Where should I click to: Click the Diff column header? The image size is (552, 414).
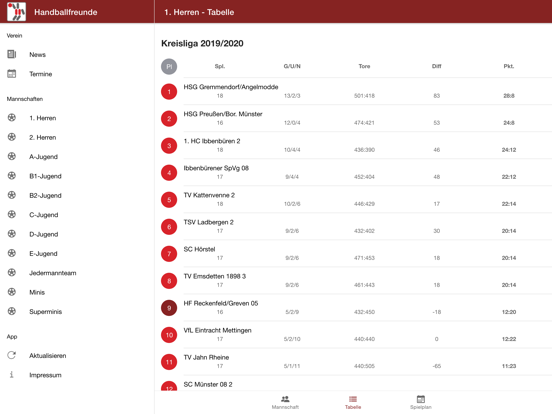tap(437, 66)
